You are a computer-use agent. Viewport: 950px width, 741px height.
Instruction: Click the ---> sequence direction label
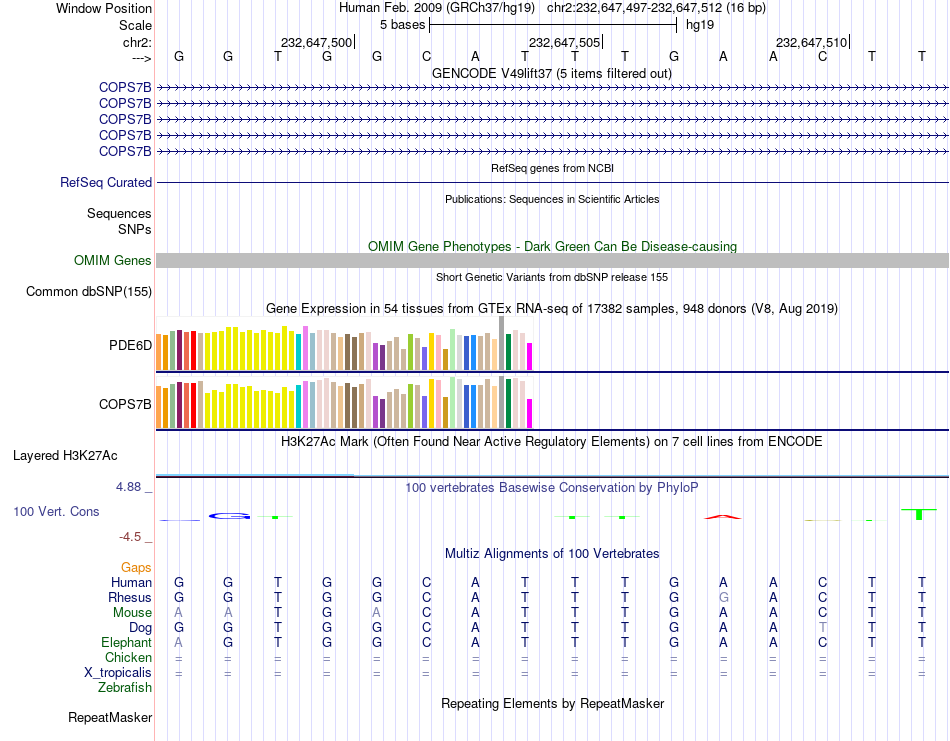point(142,58)
